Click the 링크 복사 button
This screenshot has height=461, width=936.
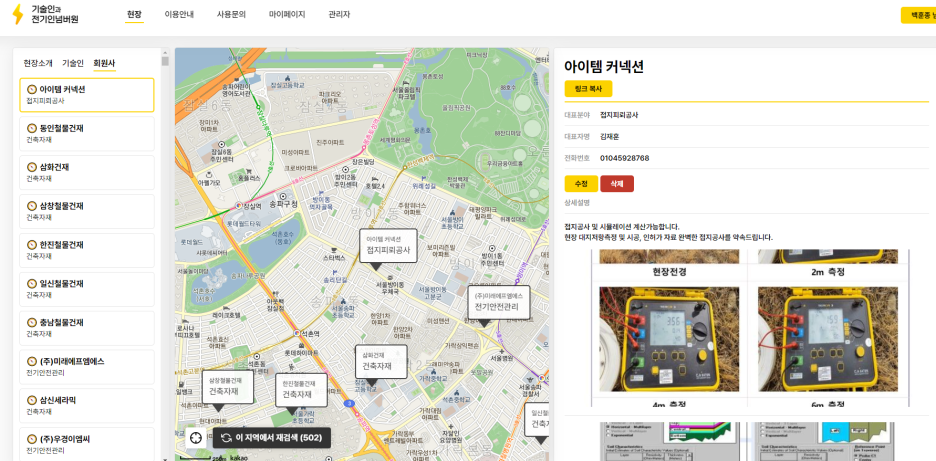click(589, 89)
